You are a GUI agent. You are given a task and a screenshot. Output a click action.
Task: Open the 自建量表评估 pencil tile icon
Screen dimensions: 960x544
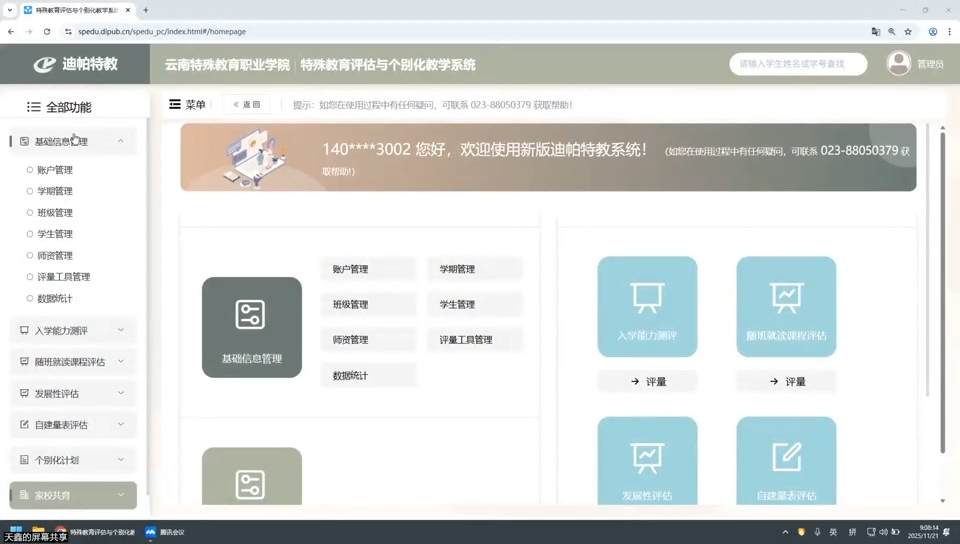786,458
